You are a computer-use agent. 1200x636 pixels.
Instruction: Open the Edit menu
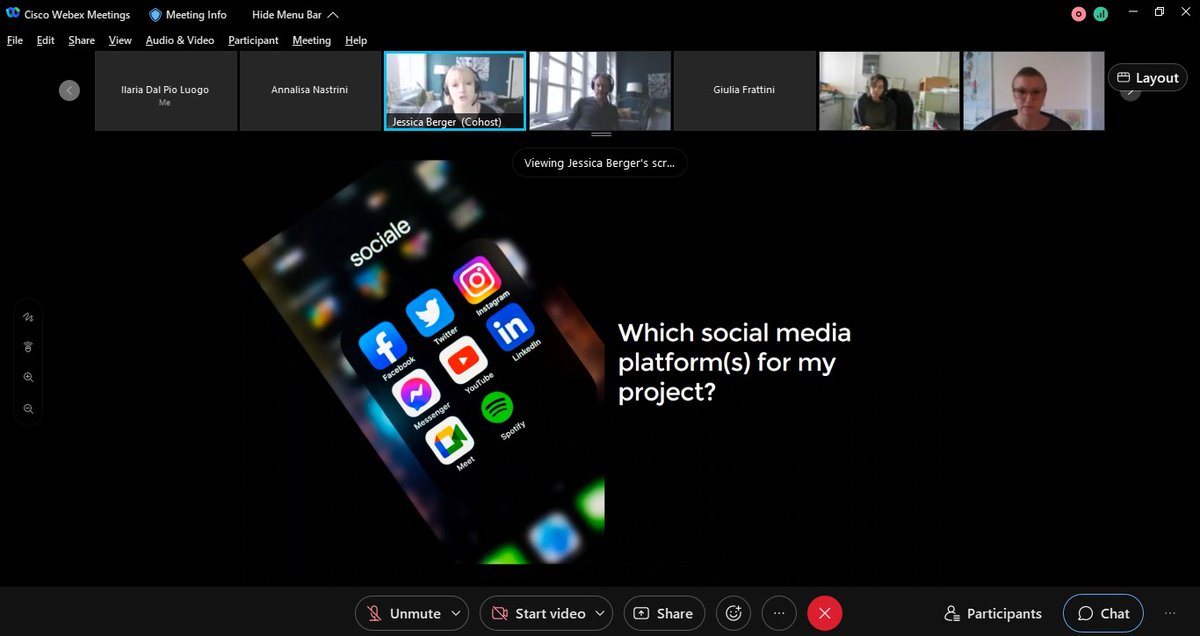click(x=46, y=40)
